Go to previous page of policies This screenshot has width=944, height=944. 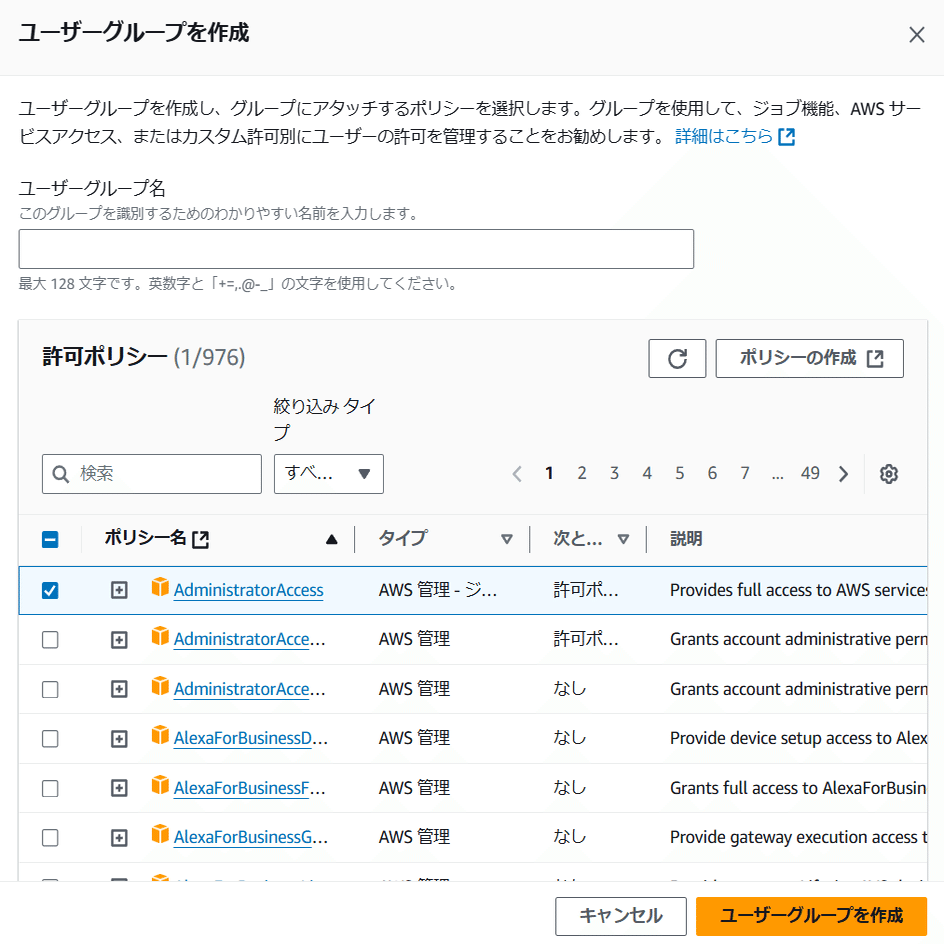coord(517,474)
